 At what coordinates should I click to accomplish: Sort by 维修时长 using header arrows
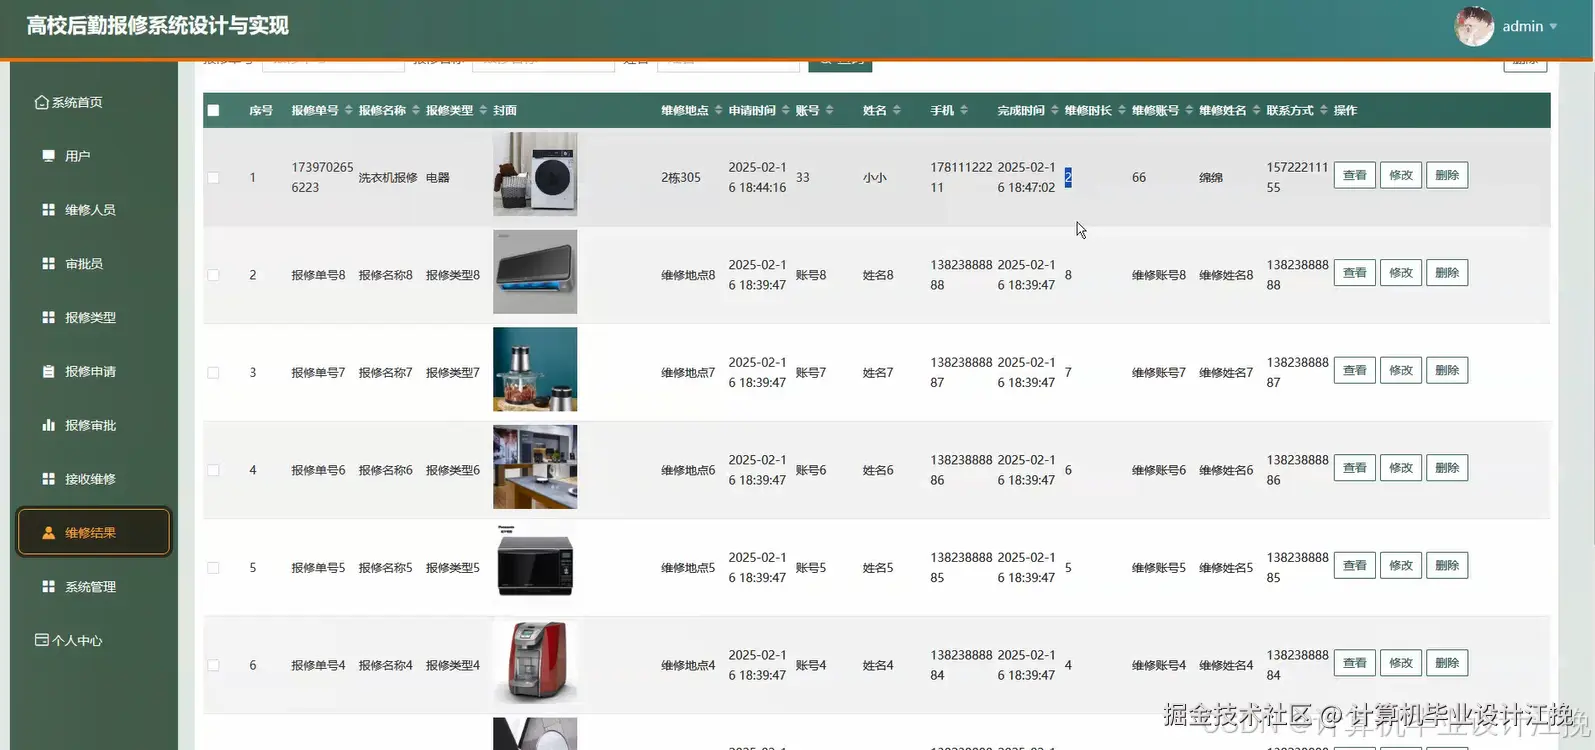1122,110
